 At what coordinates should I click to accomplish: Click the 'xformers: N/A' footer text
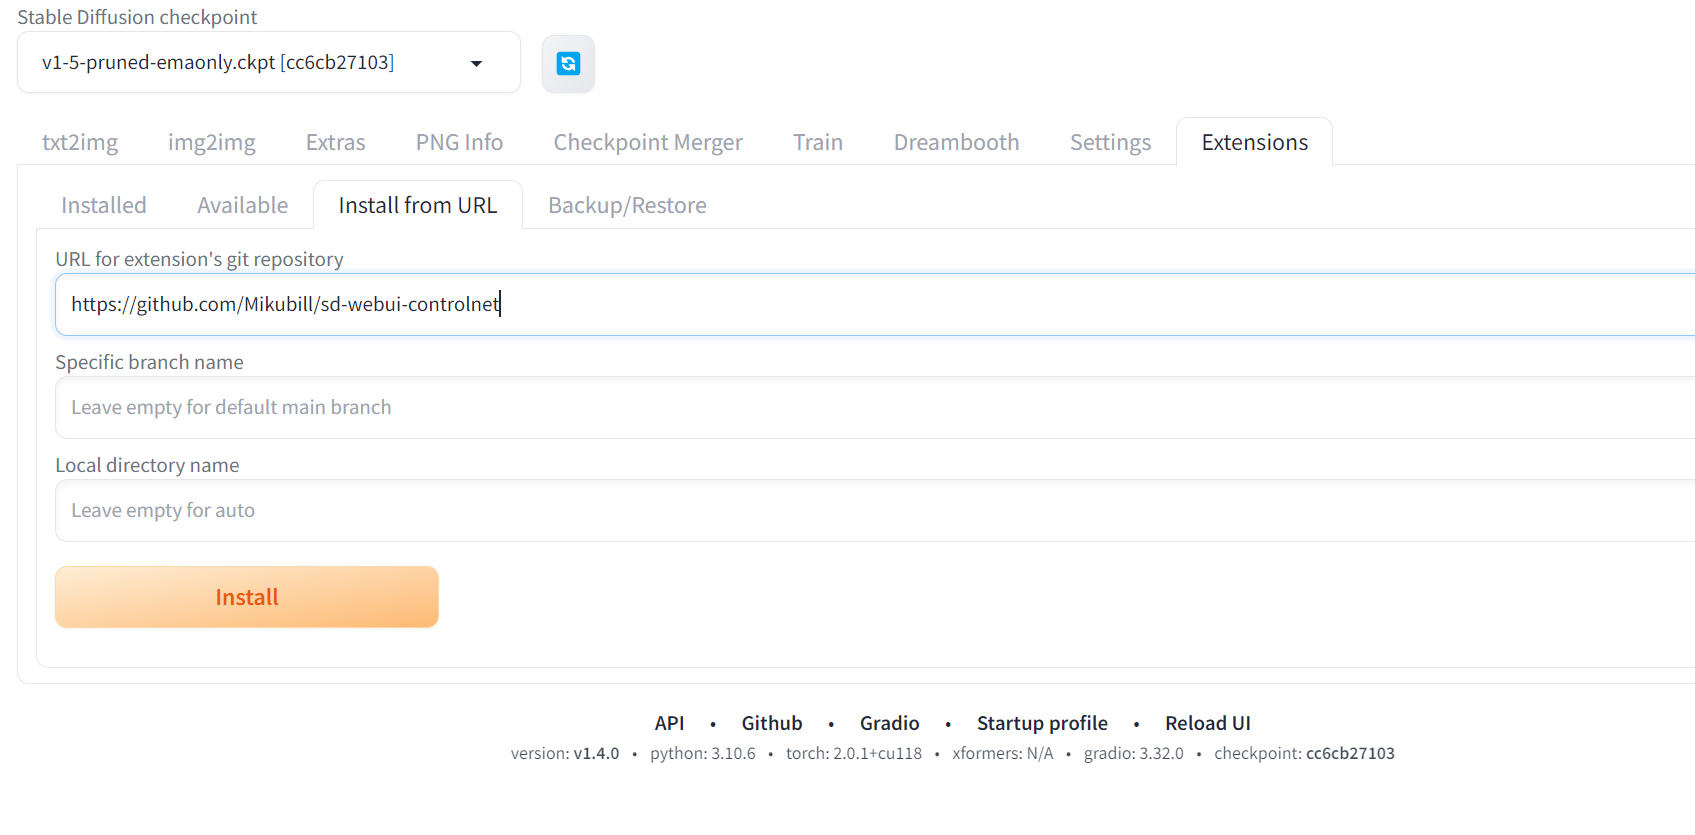[1003, 753]
